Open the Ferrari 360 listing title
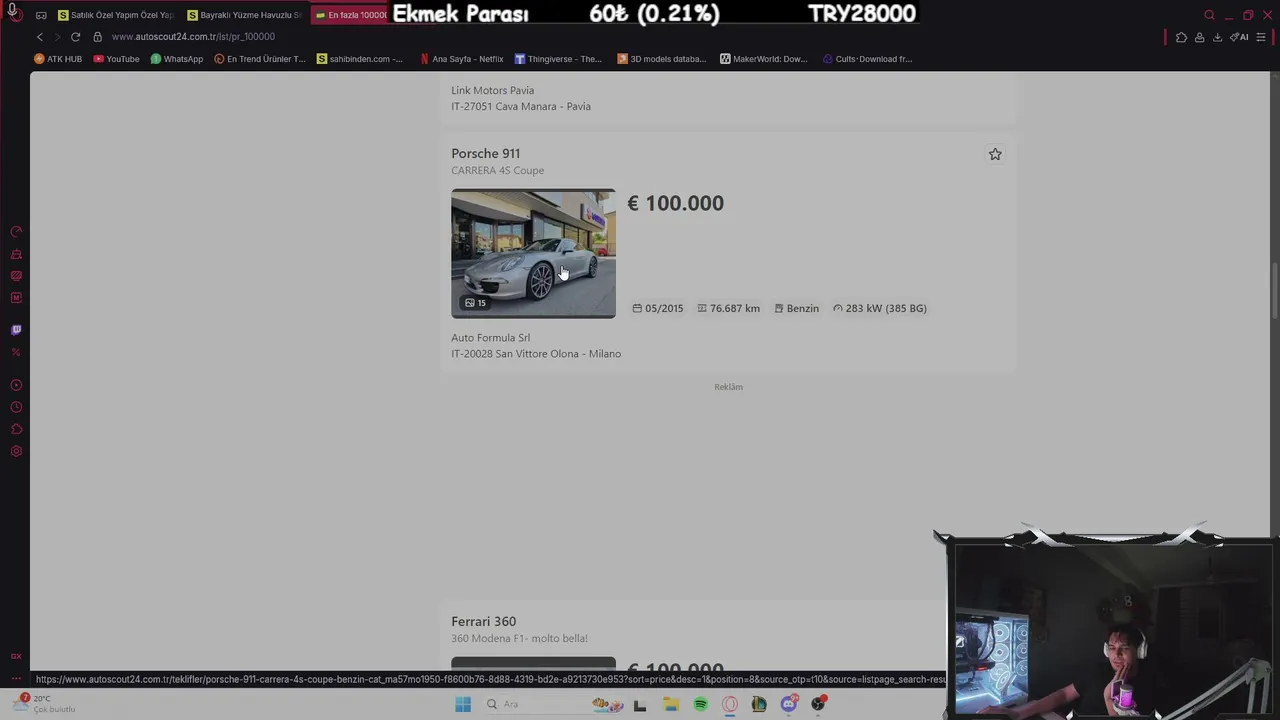This screenshot has height=720, width=1280. tap(483, 621)
